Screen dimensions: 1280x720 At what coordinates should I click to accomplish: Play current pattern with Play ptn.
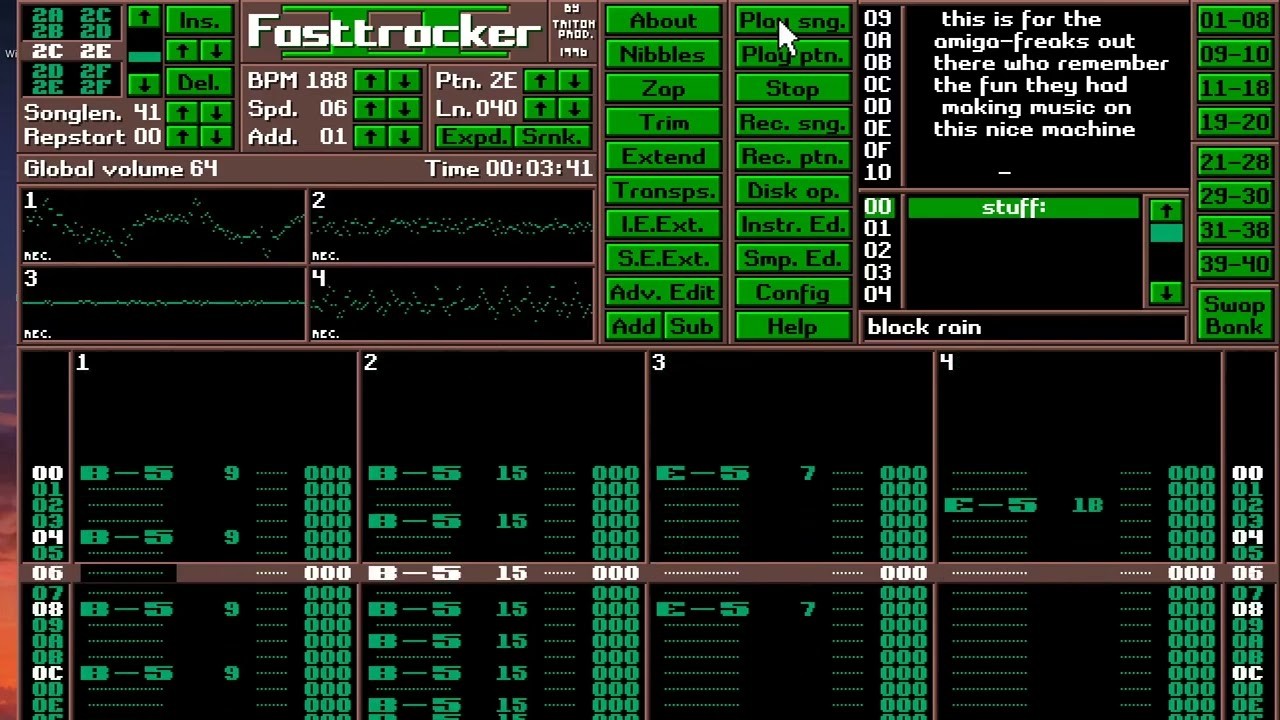793,54
